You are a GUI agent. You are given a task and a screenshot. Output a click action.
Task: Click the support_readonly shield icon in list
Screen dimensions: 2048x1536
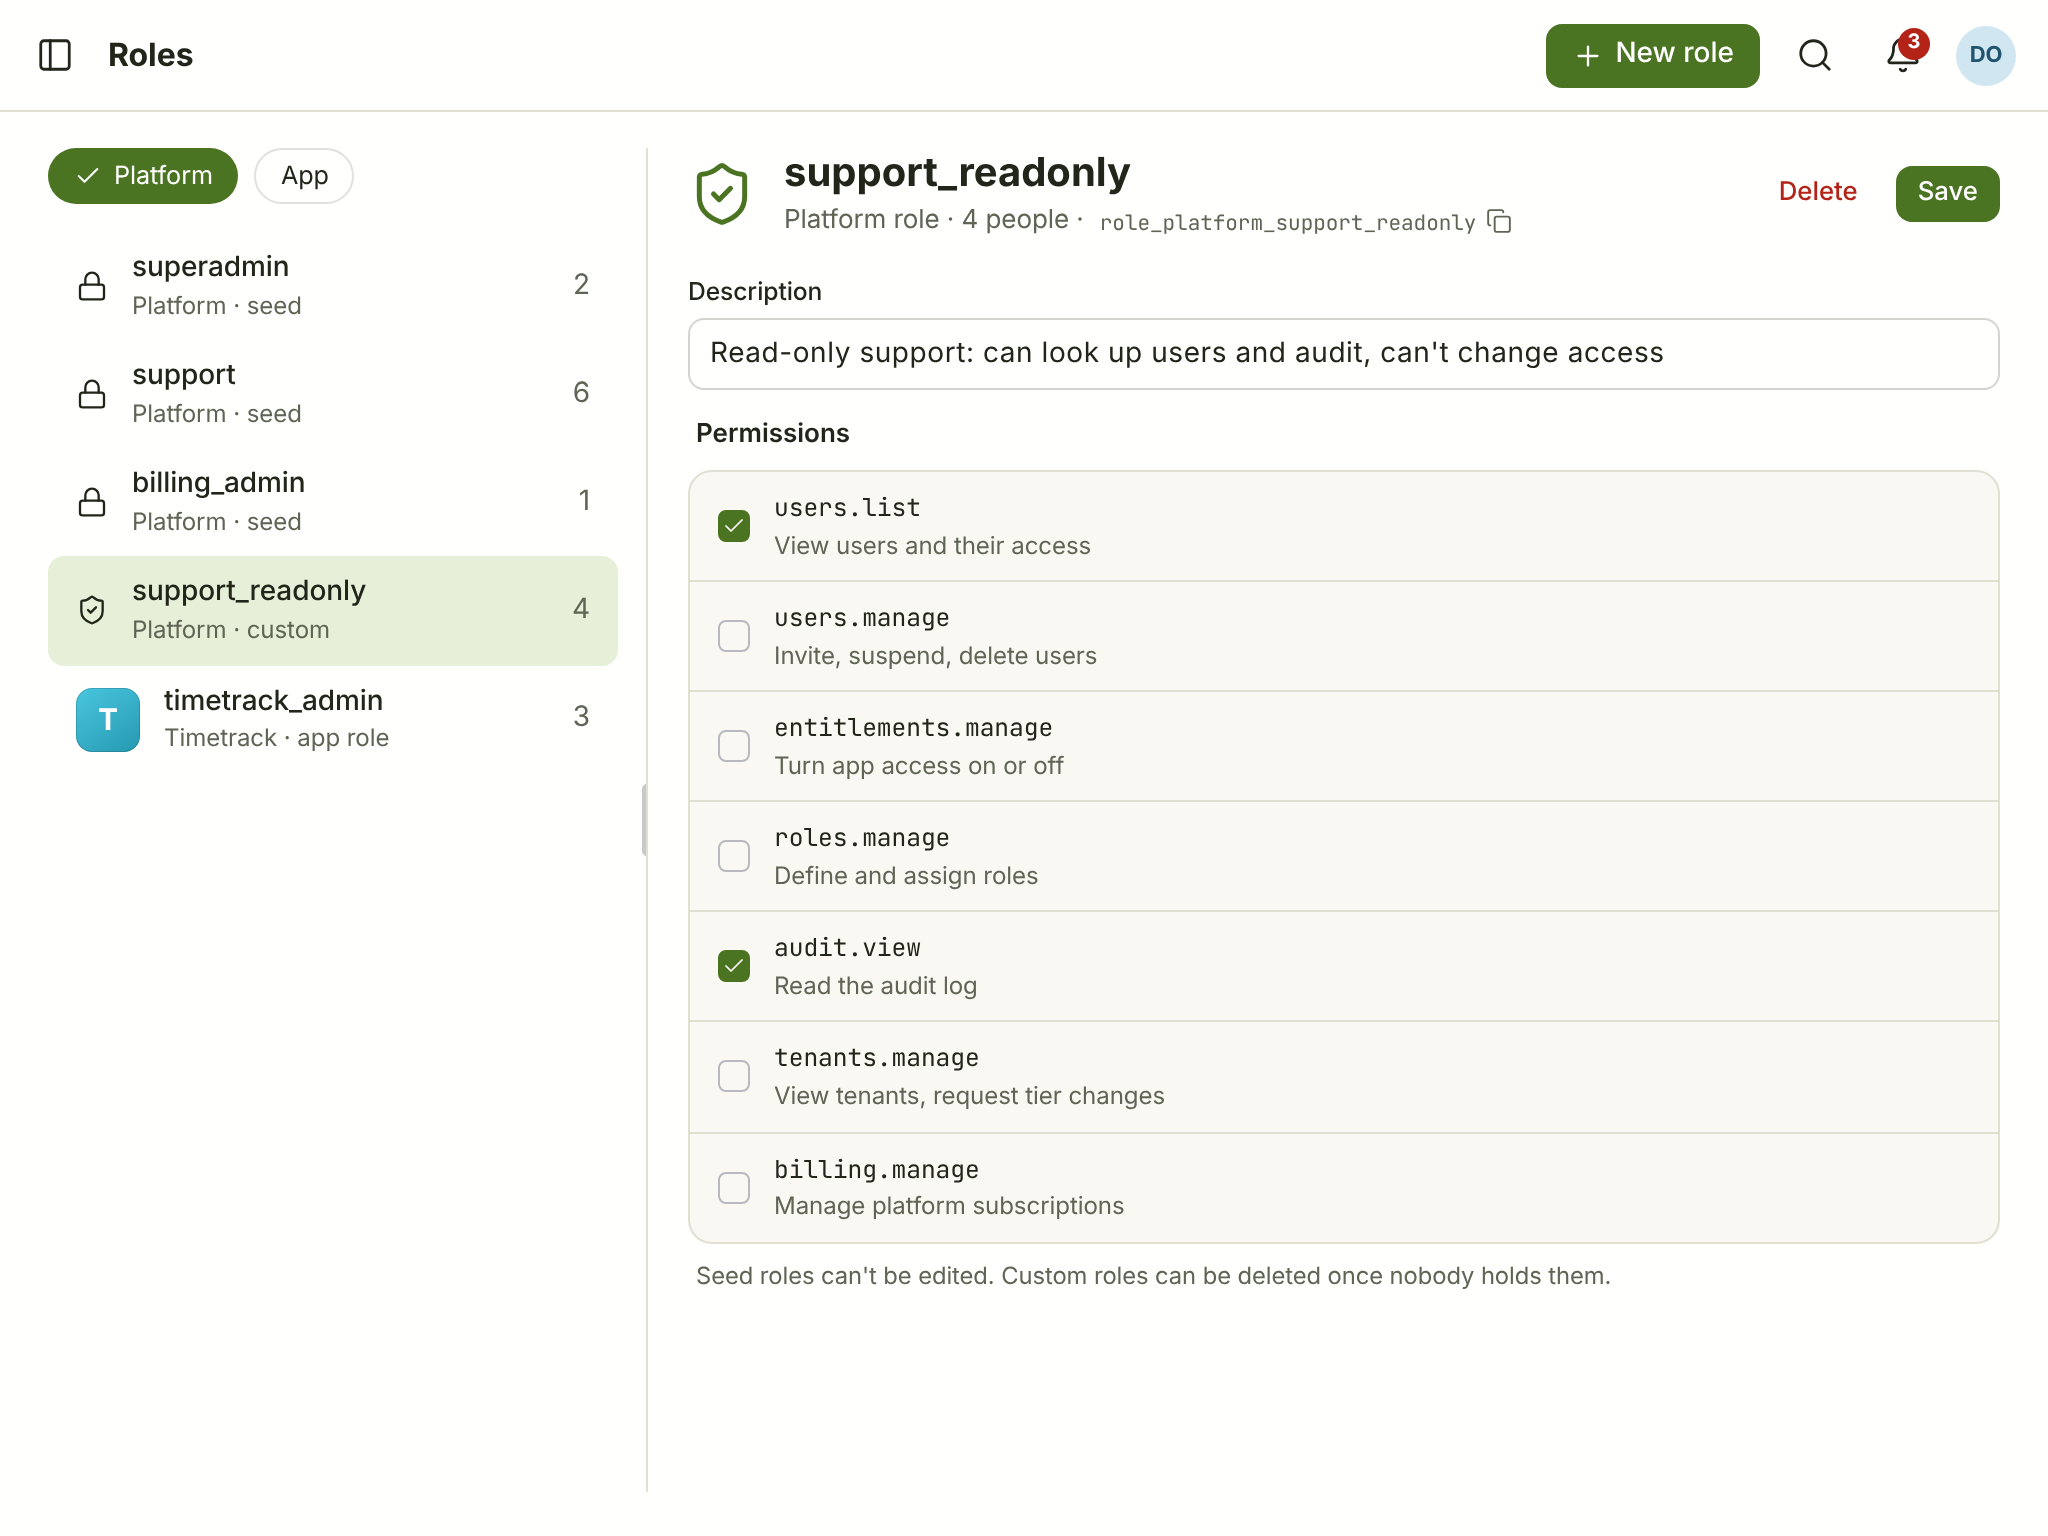[92, 610]
